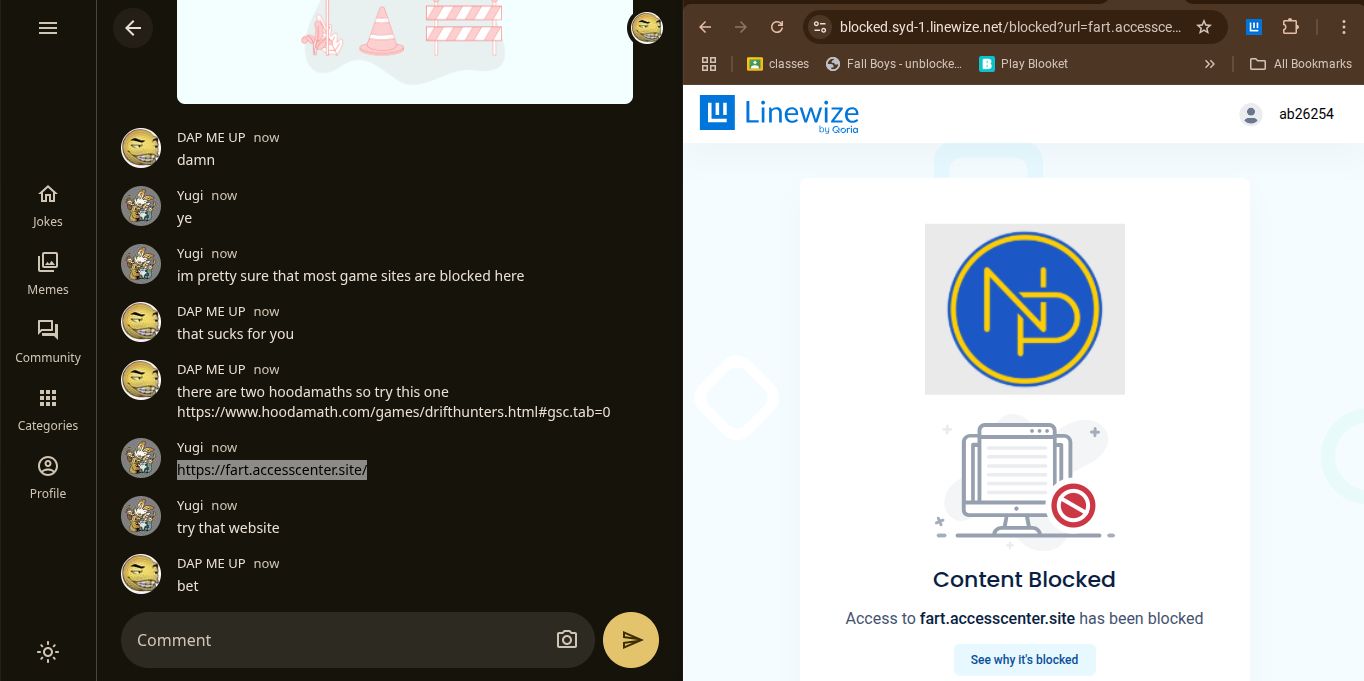Go to the Memes section
The image size is (1364, 681).
47,273
